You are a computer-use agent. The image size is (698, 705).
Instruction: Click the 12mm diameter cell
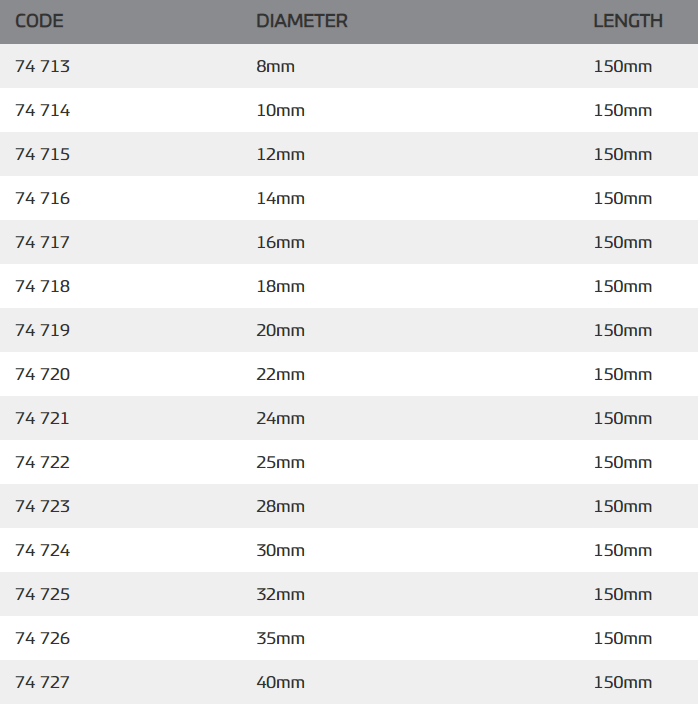(x=280, y=155)
